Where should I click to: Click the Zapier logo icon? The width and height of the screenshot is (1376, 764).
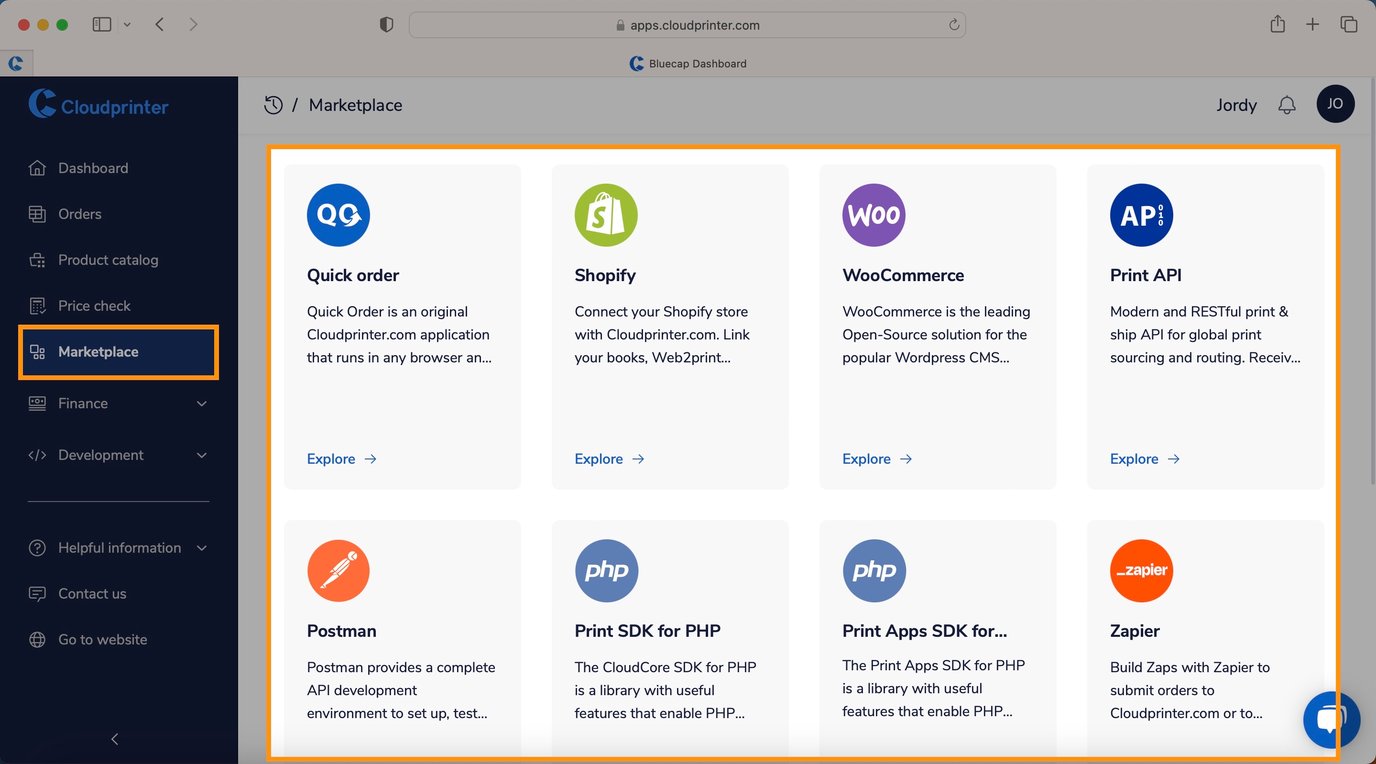click(1141, 571)
